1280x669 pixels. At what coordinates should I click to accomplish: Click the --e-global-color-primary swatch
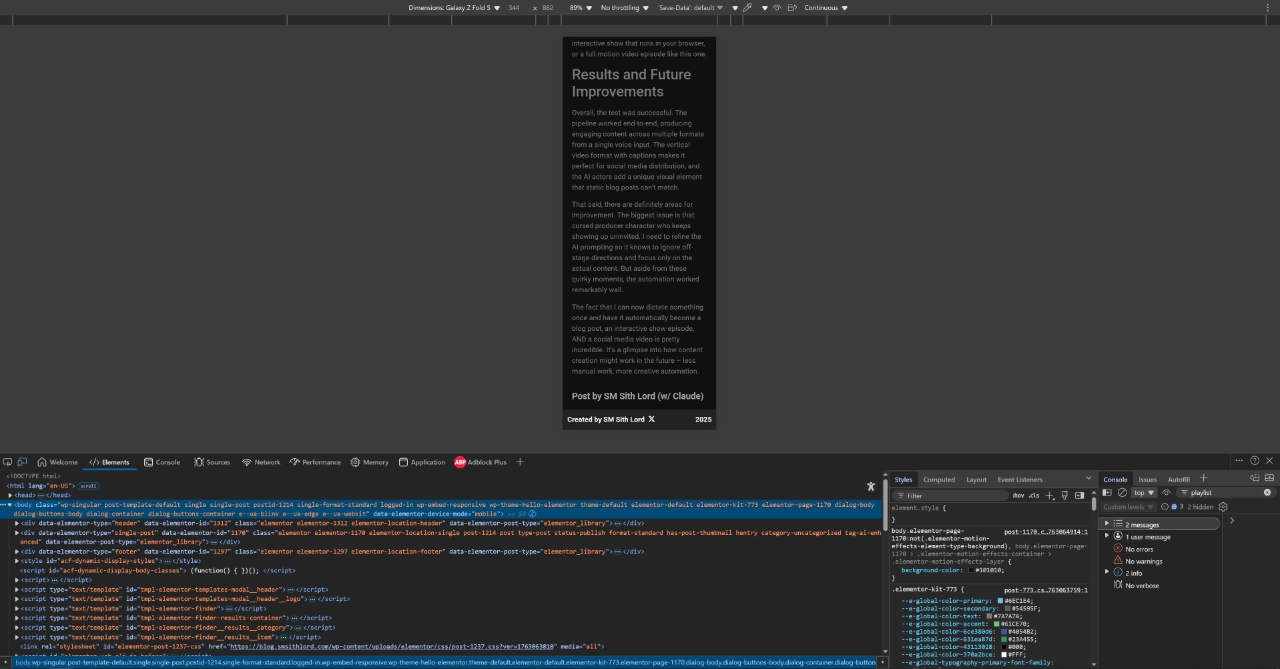pyautogui.click(x=1002, y=600)
